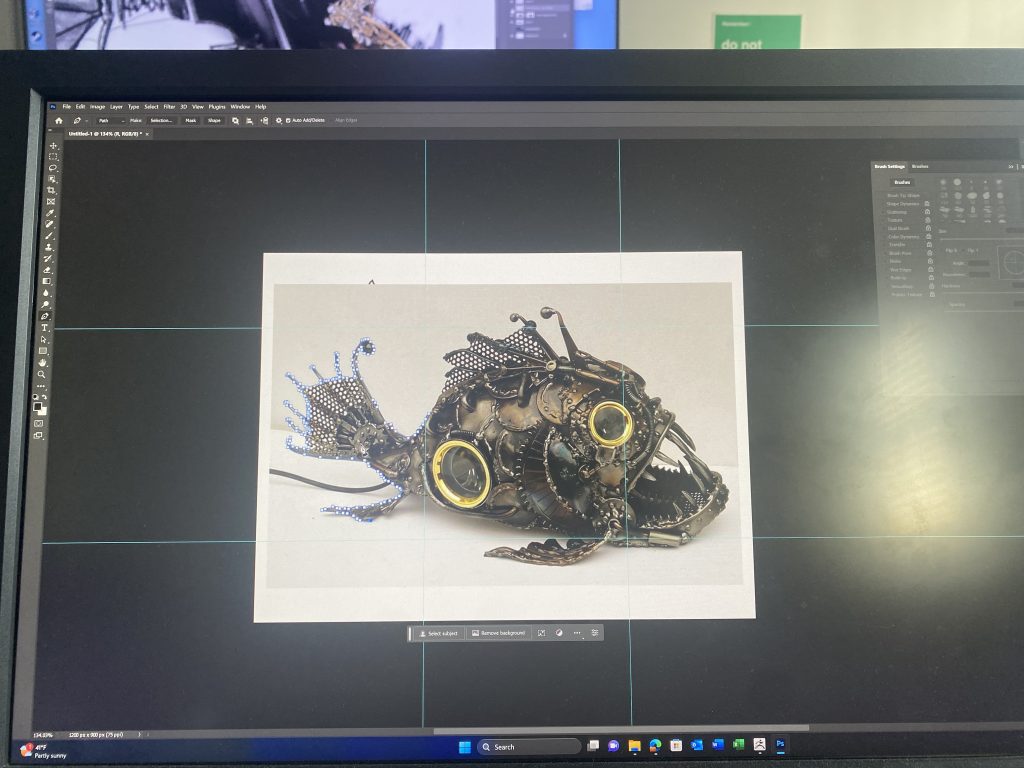
Task: Select the Rectangle shape tool
Action: coord(43,351)
